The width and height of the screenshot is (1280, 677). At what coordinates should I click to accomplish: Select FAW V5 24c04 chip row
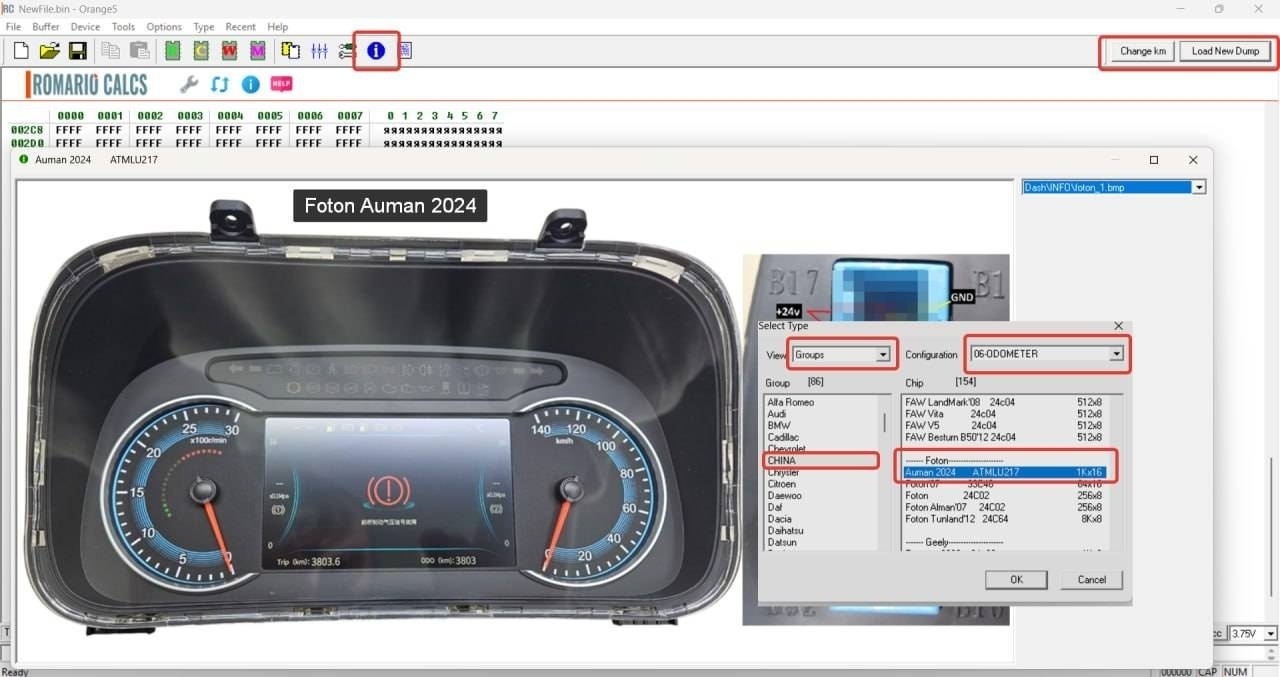(x=1004, y=425)
